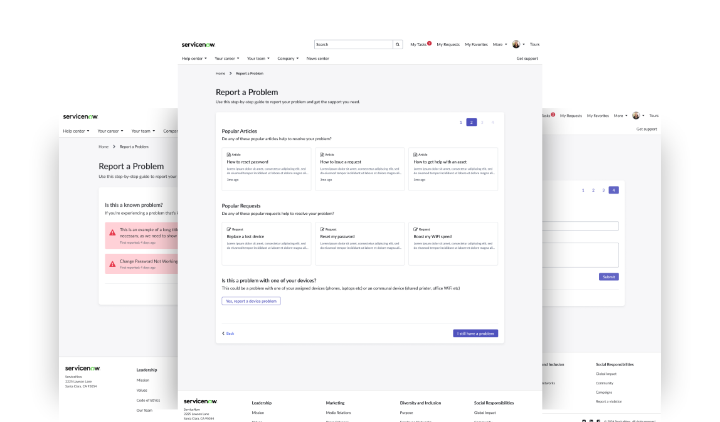
Task: Click the red alert icon on 'Change Password Not Working'
Action: (113, 263)
